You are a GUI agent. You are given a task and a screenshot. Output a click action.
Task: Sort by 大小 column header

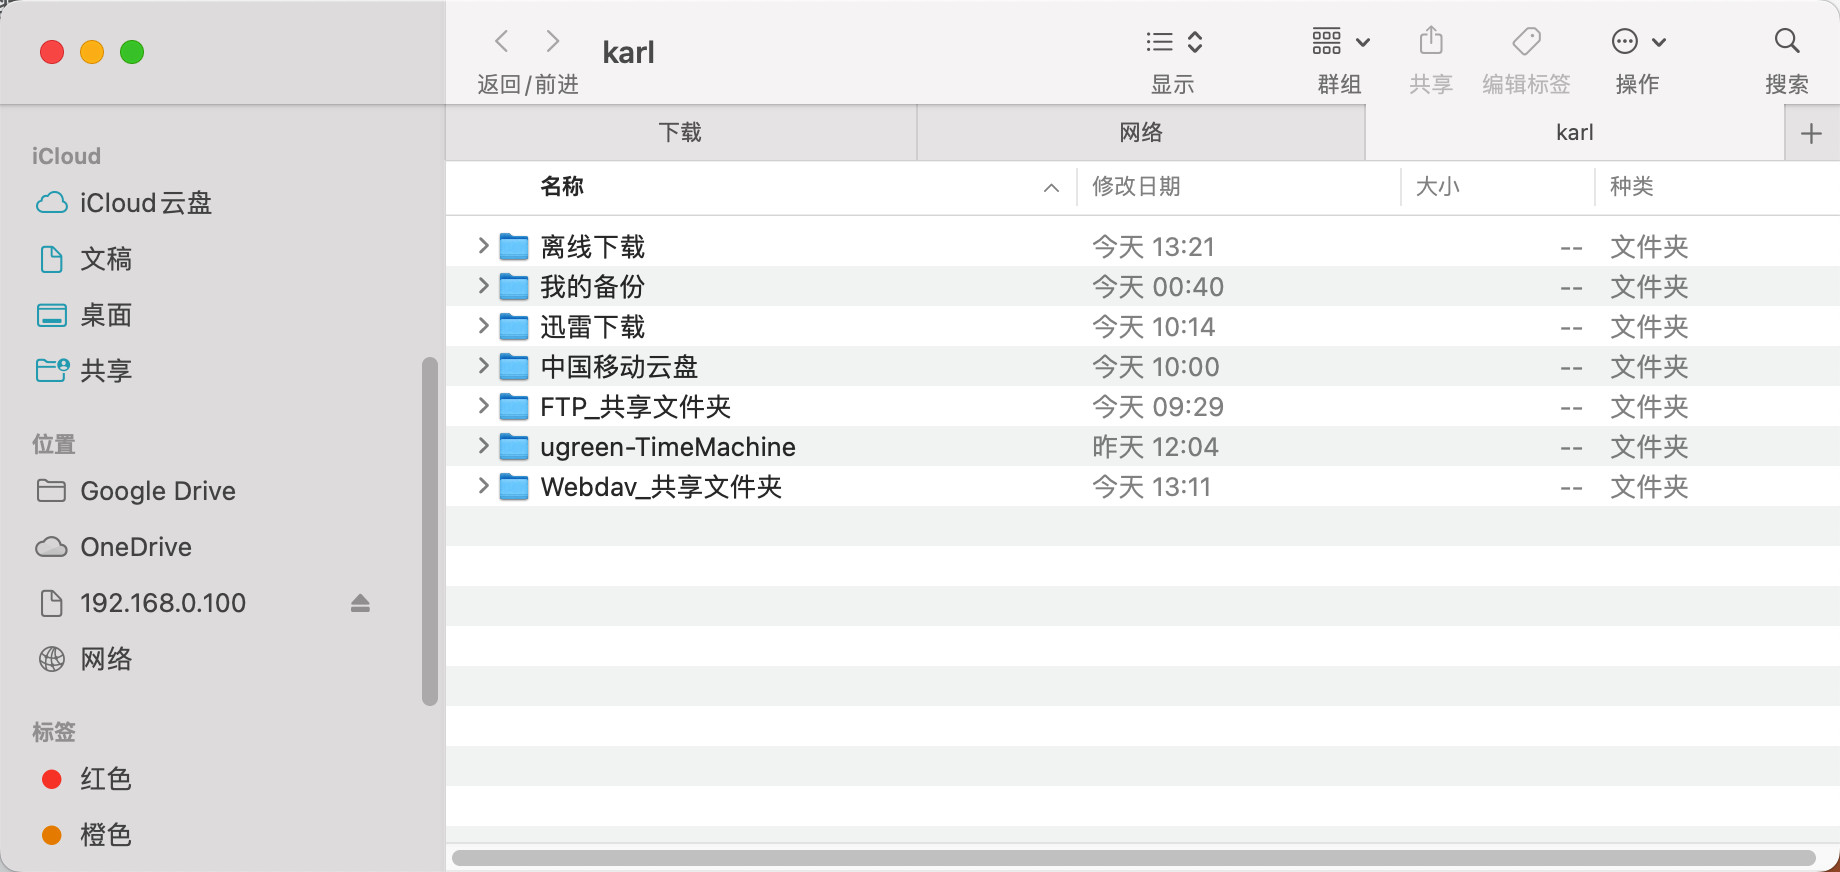coord(1438,186)
